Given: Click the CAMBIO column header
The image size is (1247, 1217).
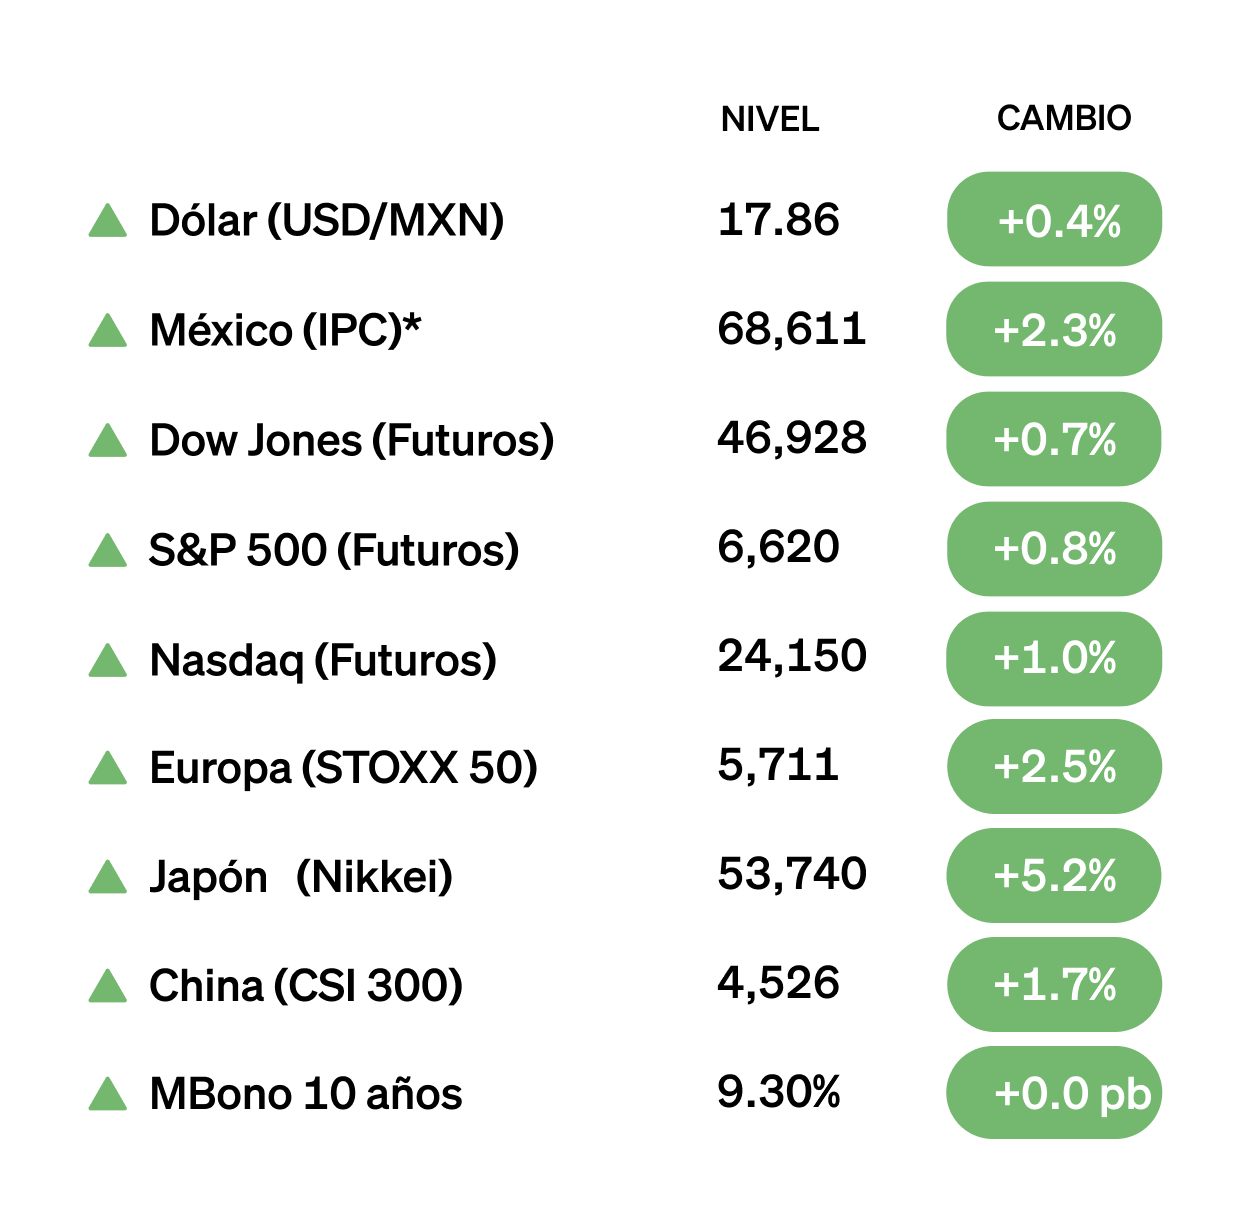Looking at the screenshot, I should pyautogui.click(x=1064, y=118).
